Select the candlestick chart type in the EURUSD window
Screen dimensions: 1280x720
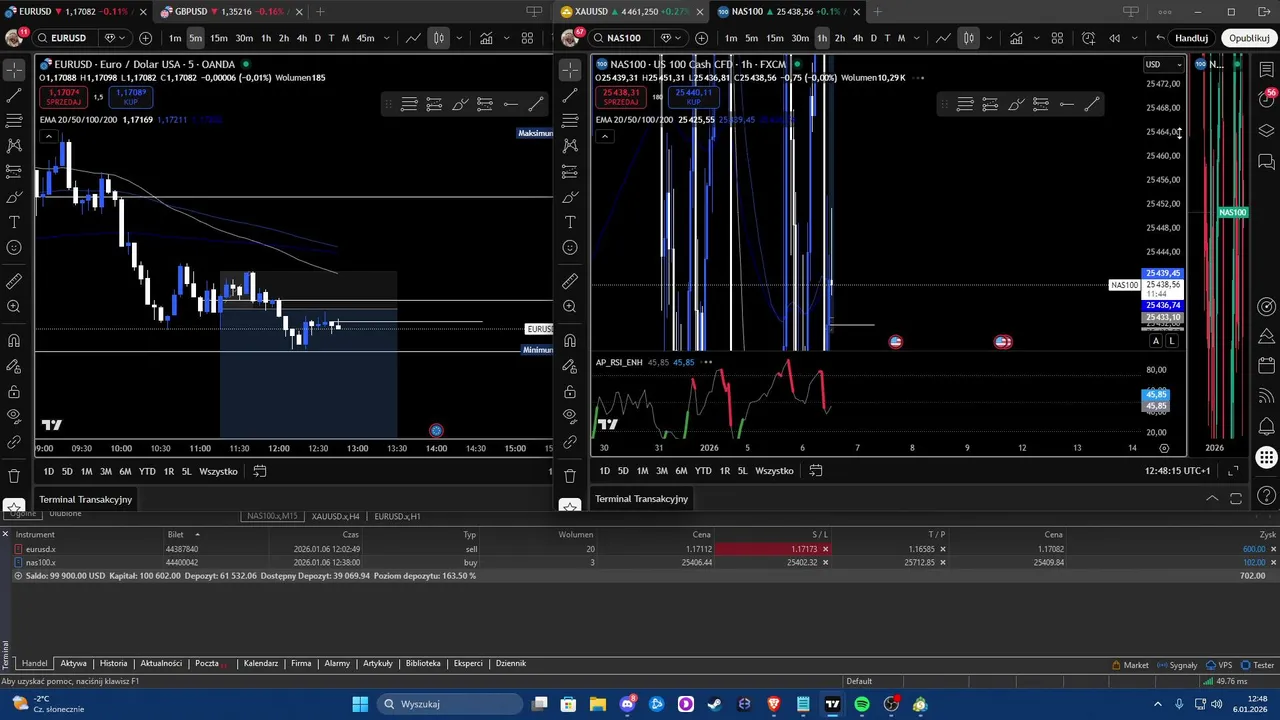tap(438, 38)
